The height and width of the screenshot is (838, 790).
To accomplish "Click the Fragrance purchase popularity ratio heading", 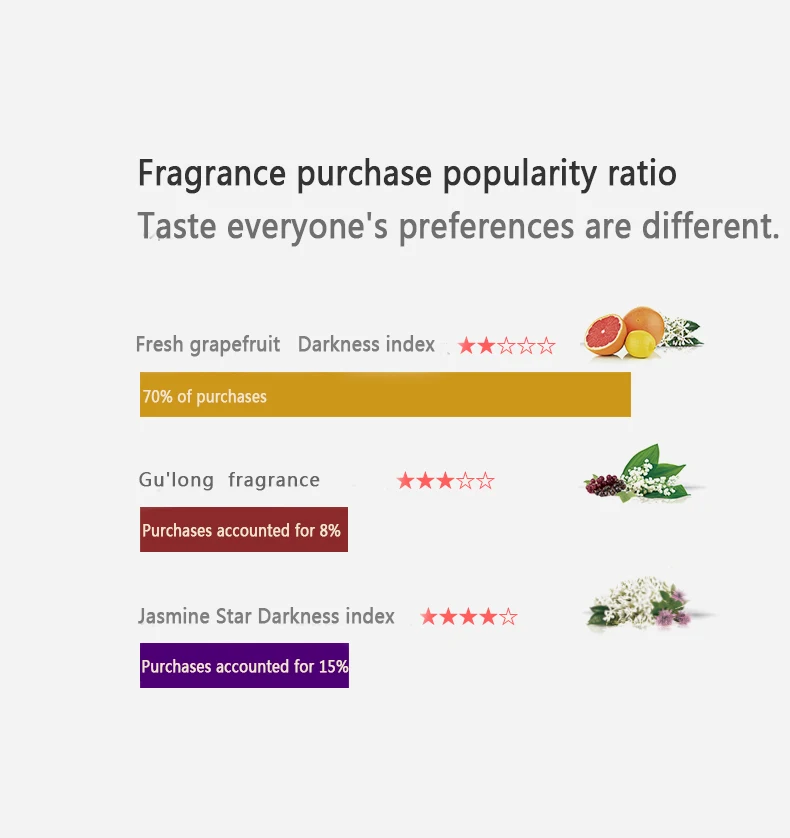I will 407,173.
